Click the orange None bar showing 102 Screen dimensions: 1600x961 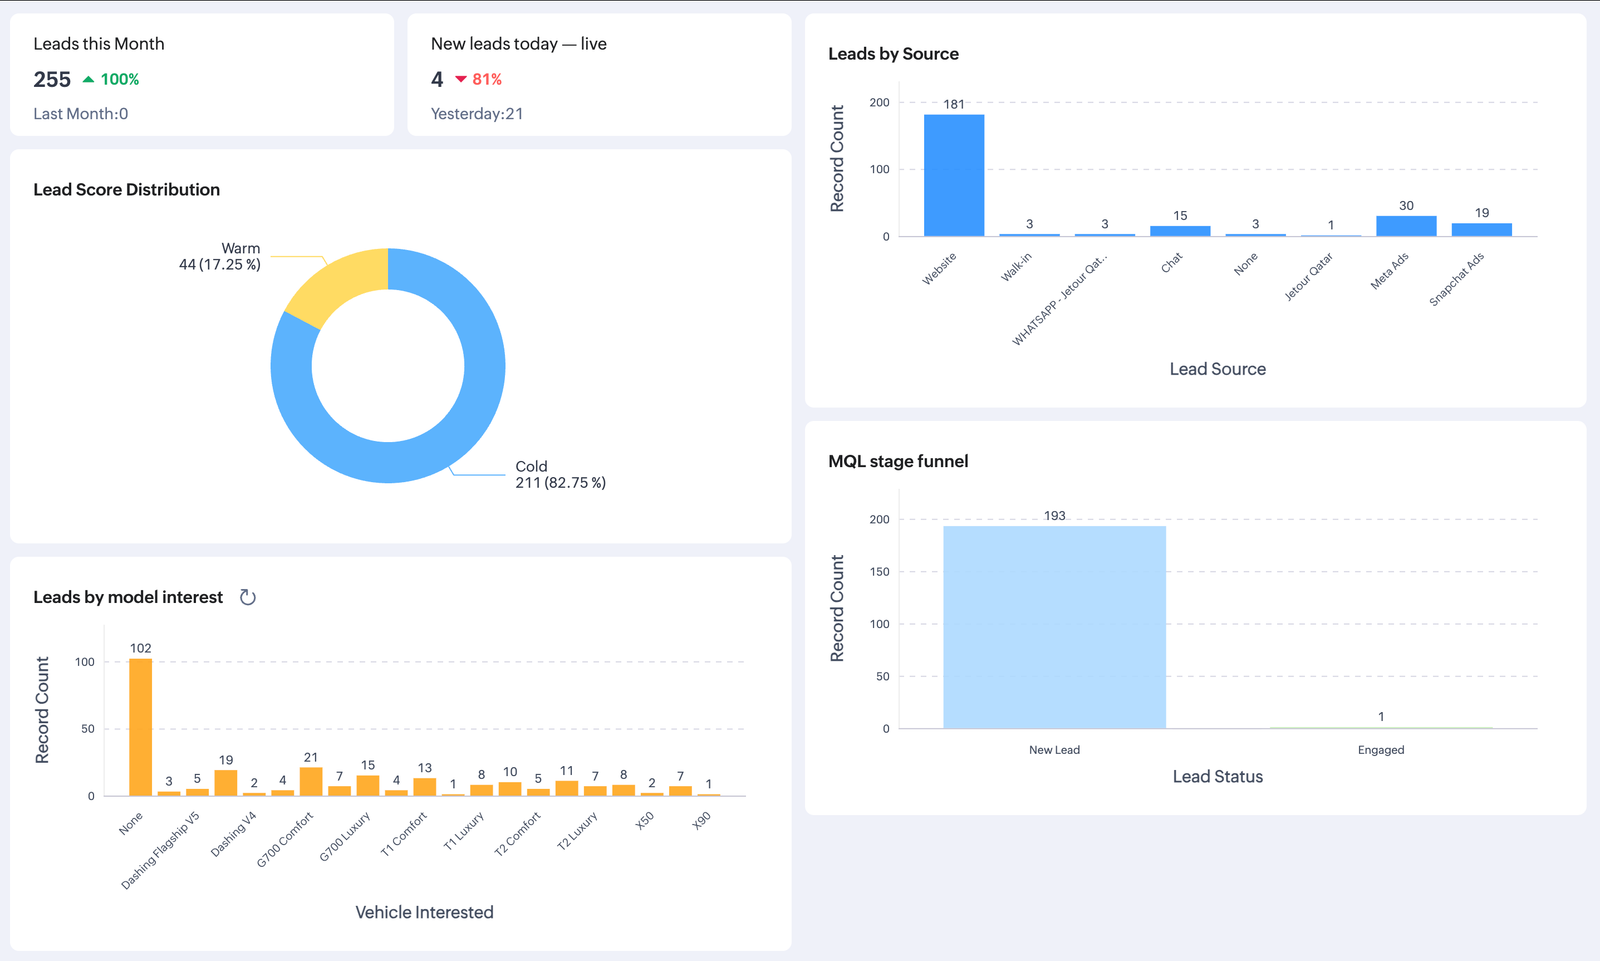(140, 727)
